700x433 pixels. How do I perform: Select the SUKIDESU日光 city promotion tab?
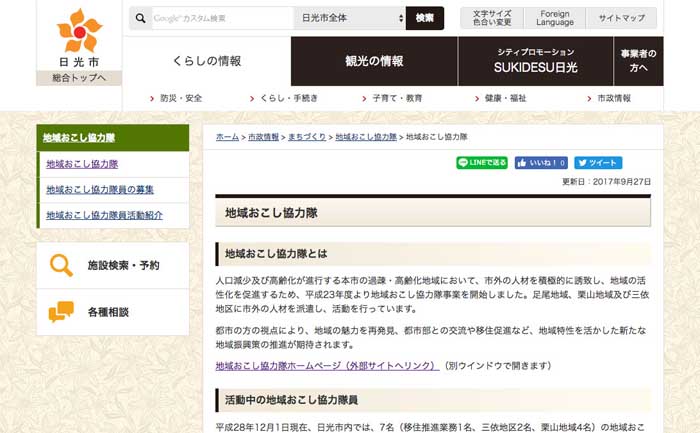point(535,61)
